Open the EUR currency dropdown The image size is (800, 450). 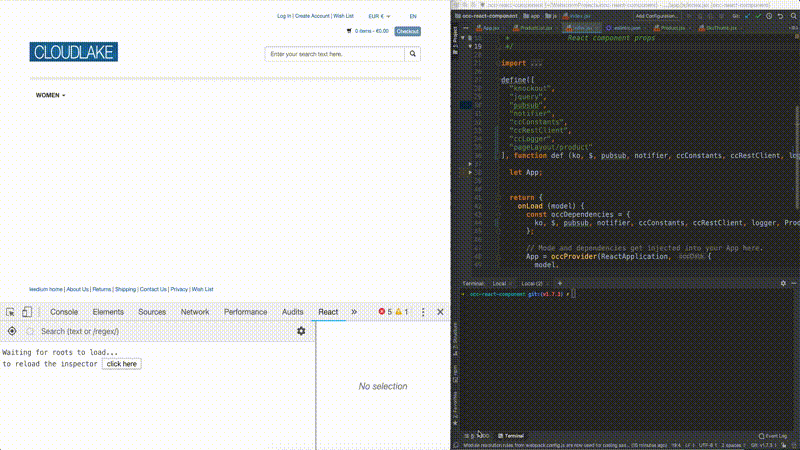click(x=380, y=16)
